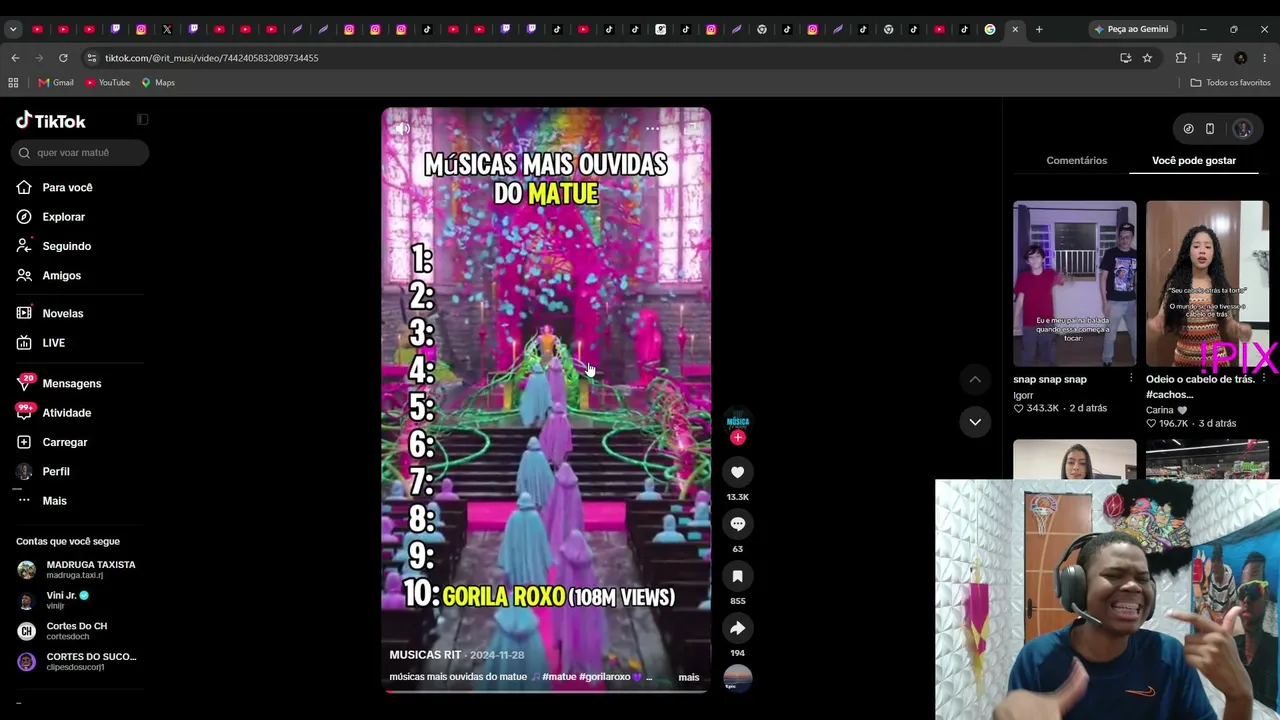Open the profile avatar menu in the header

[1243, 129]
